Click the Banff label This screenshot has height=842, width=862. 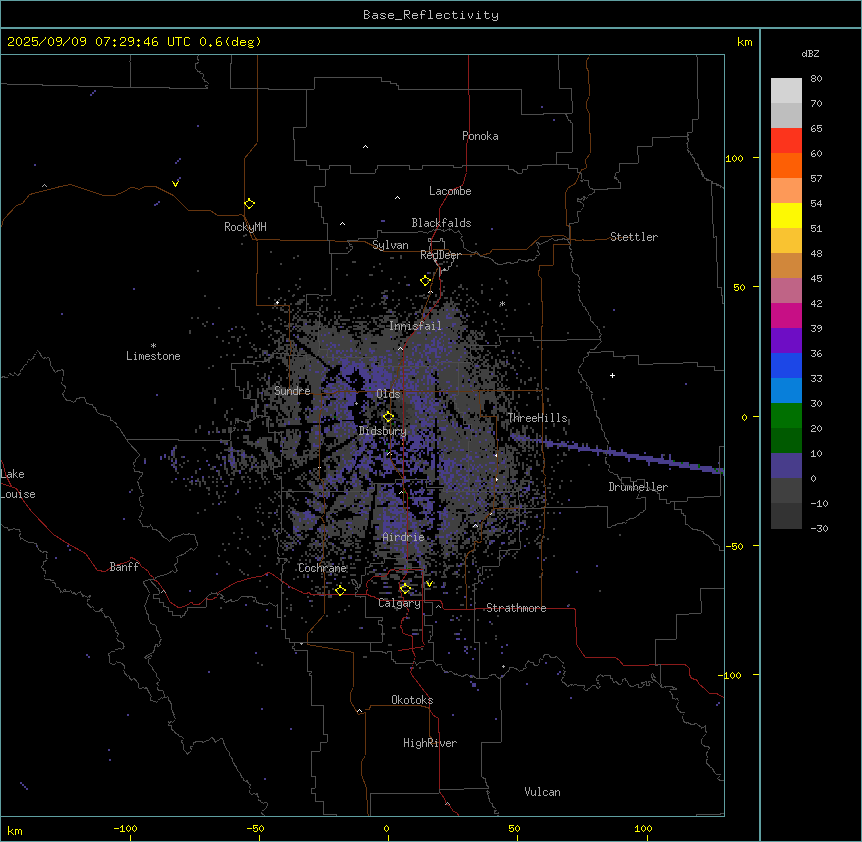[124, 567]
